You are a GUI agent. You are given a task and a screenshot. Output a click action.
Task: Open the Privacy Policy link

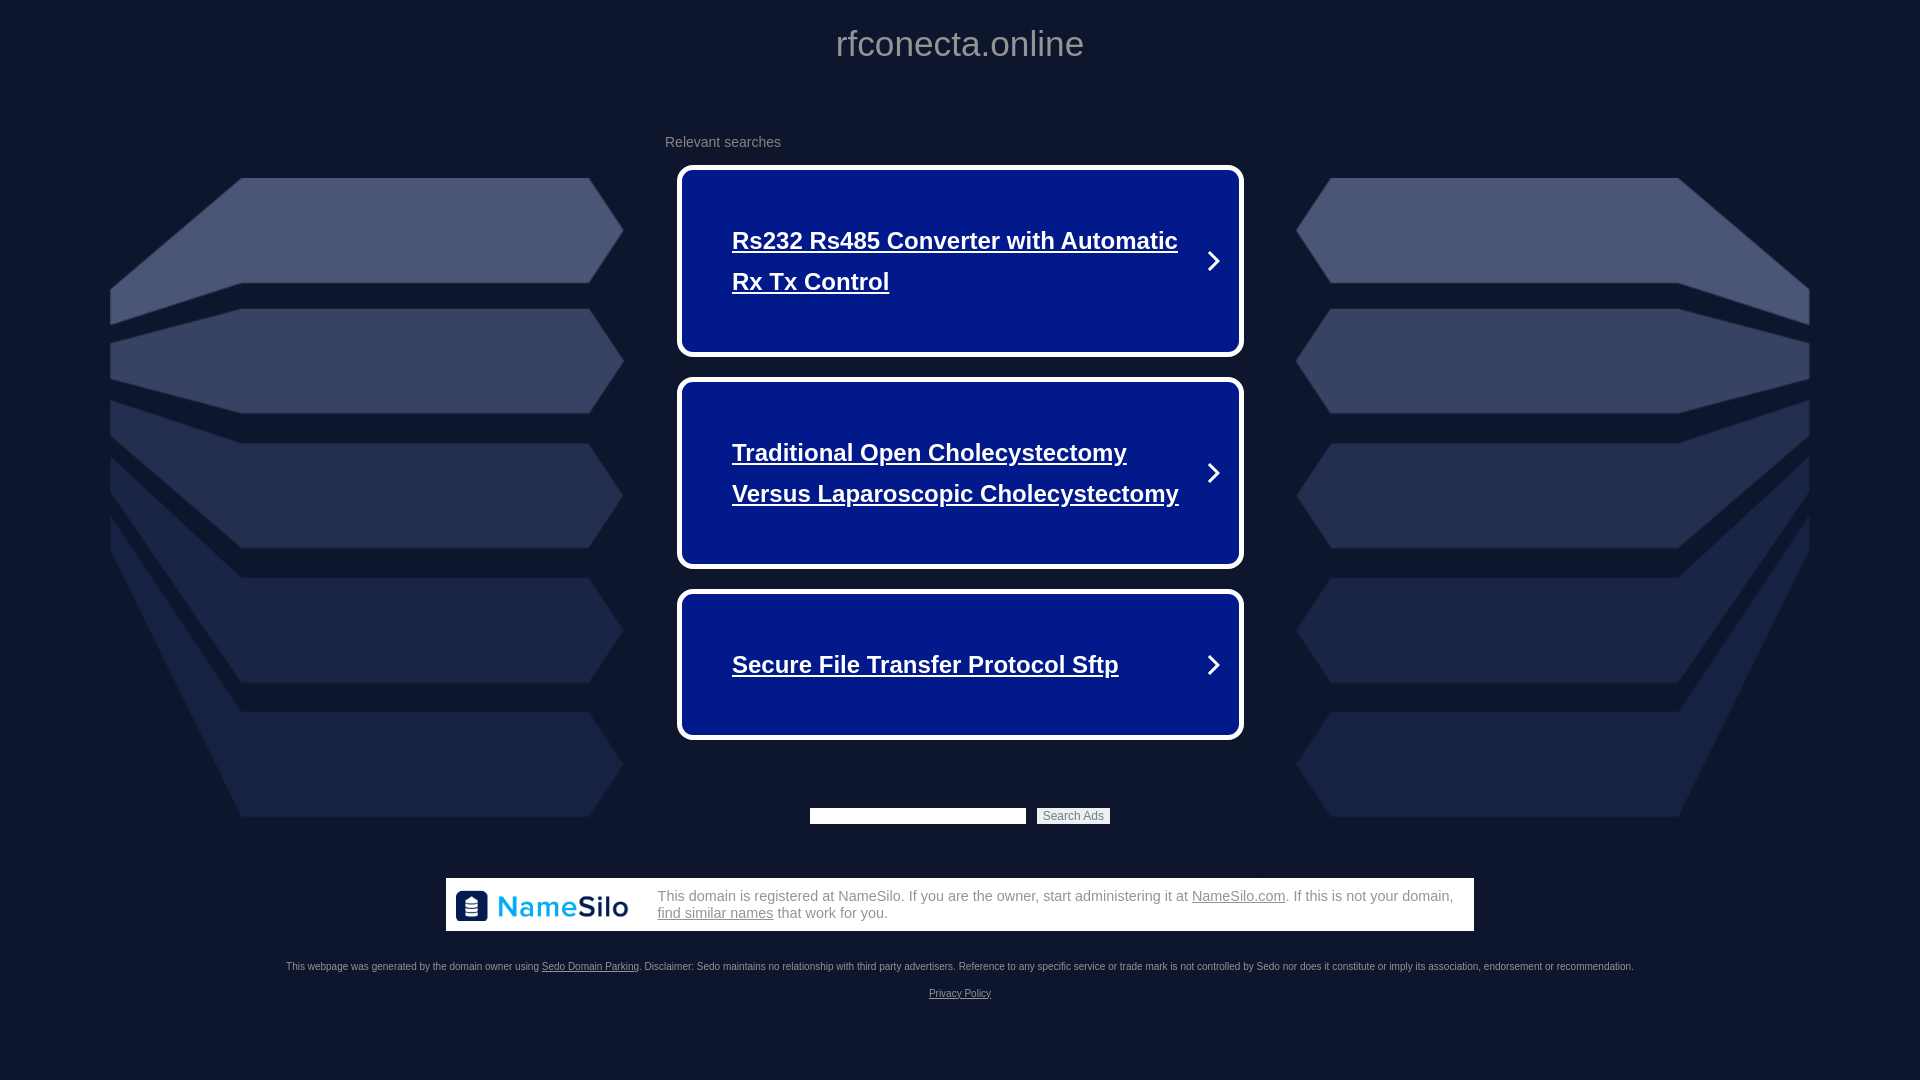[959, 994]
